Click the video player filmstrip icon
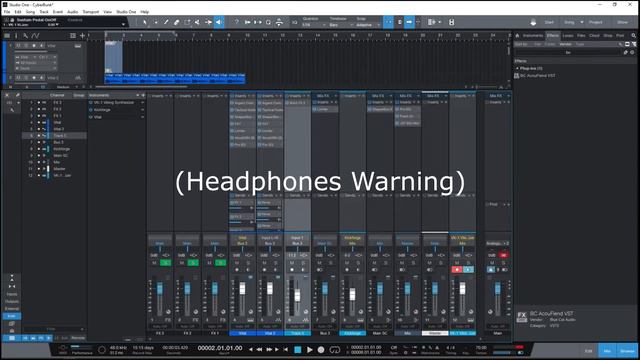Screen dimensions: 640x360 [451, 22]
